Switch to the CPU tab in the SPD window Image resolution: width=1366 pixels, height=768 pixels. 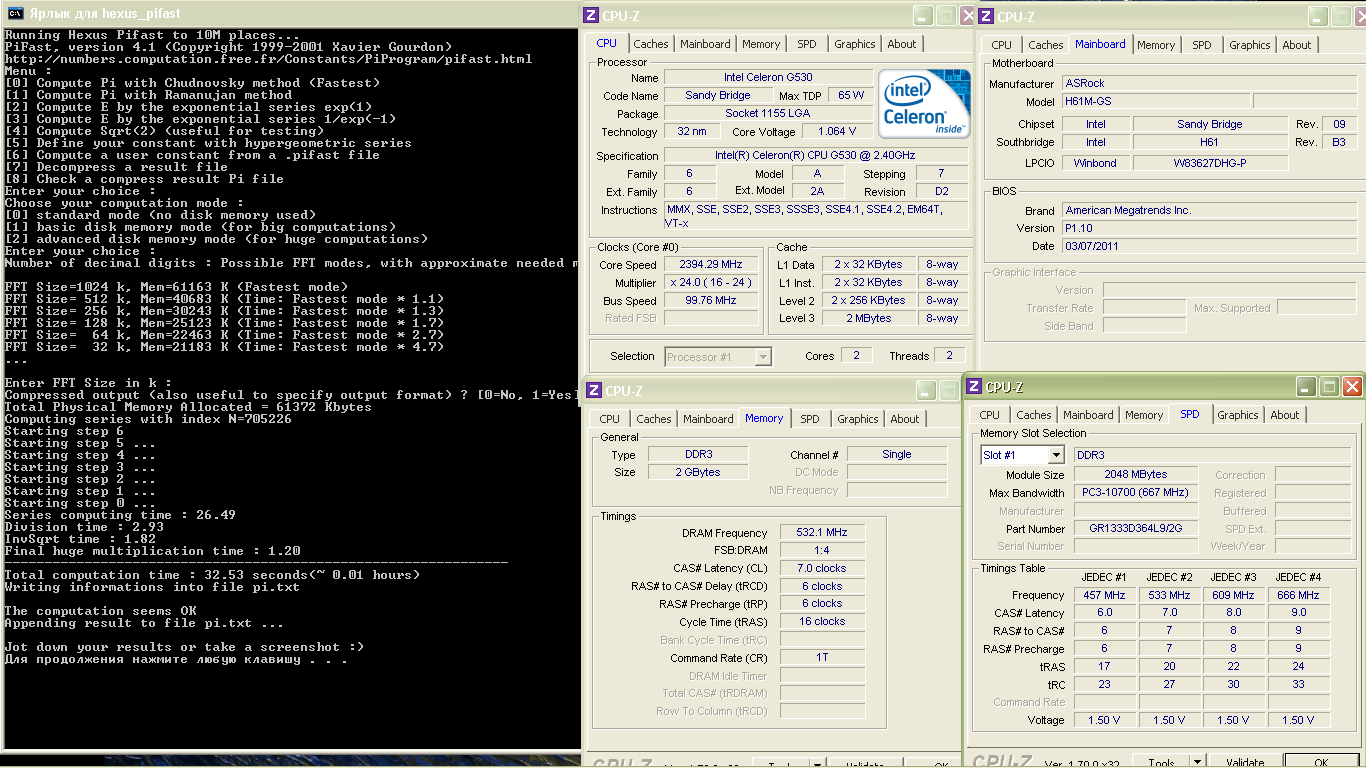click(990, 415)
